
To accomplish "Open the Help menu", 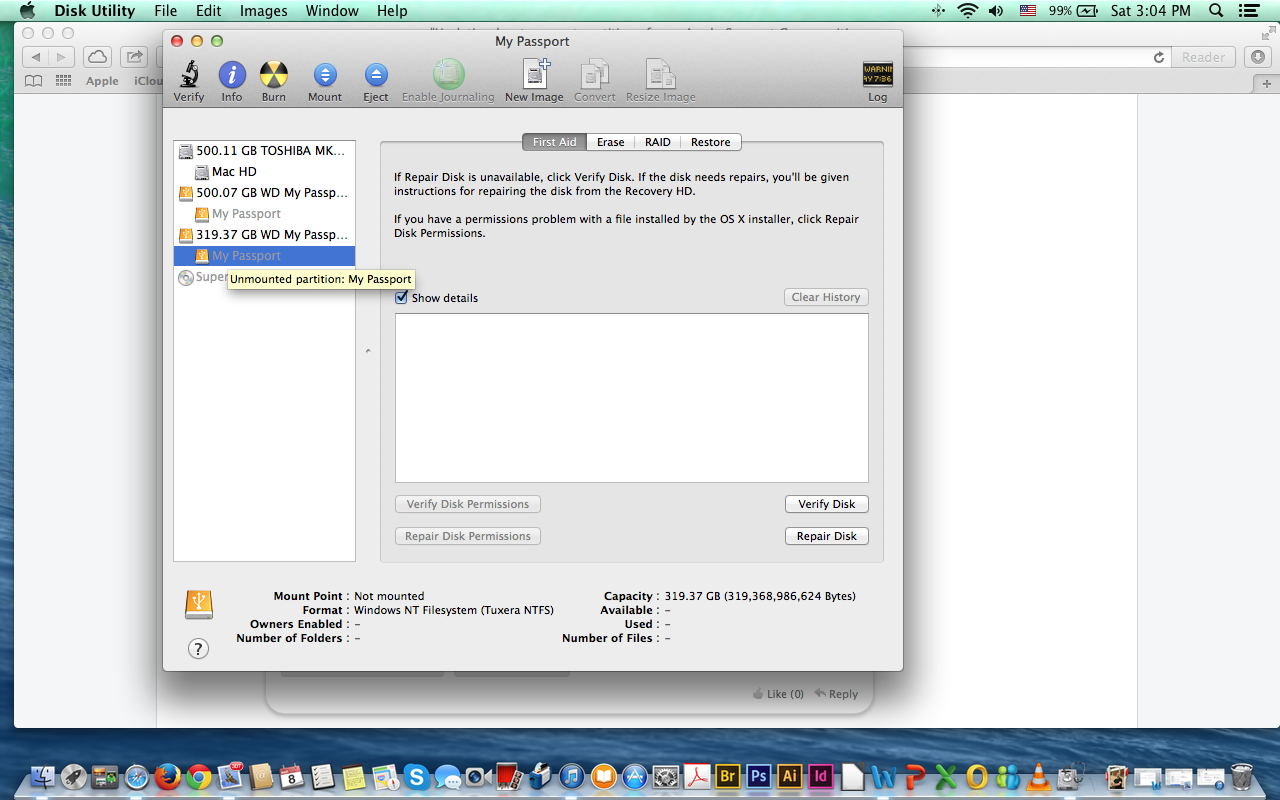I will [x=392, y=11].
